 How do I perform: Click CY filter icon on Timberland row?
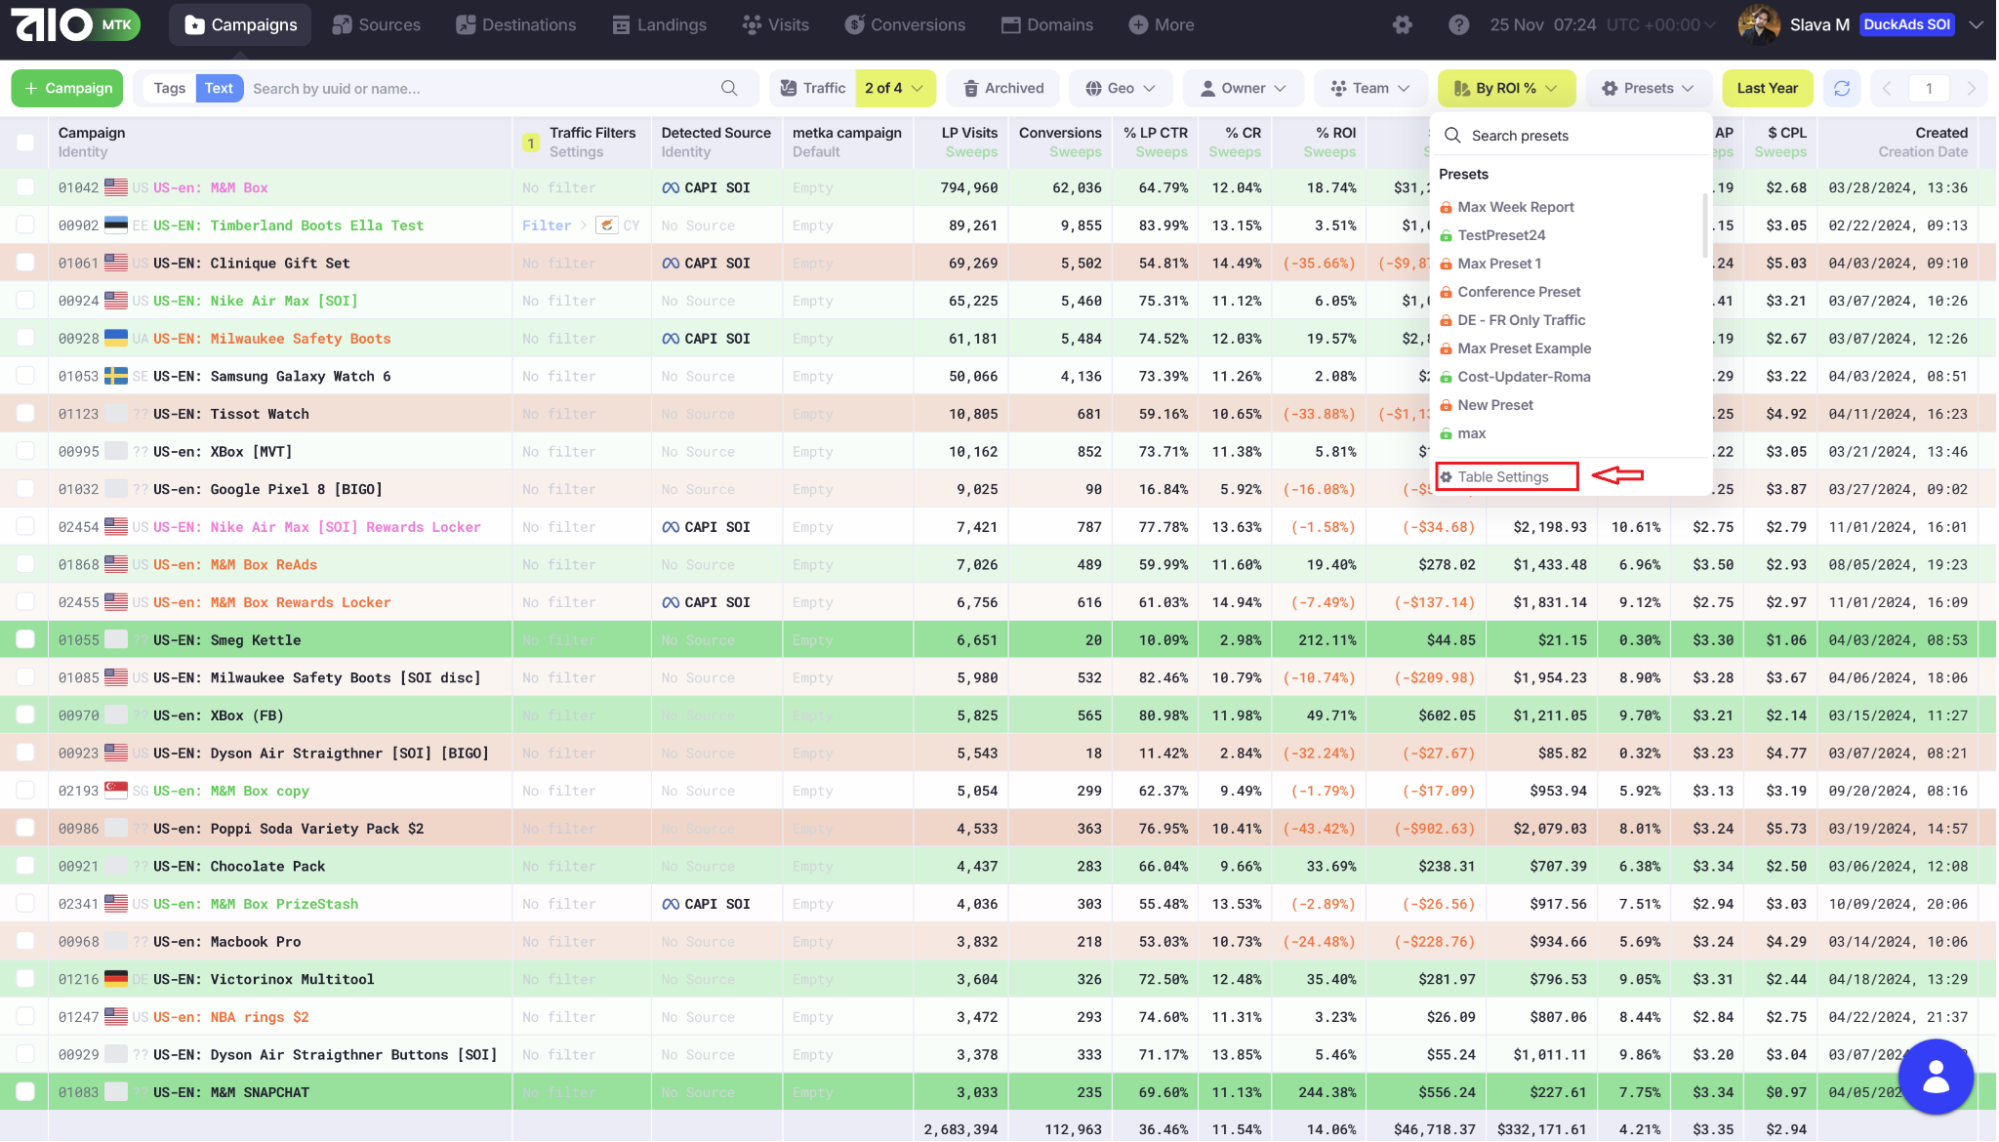click(607, 225)
